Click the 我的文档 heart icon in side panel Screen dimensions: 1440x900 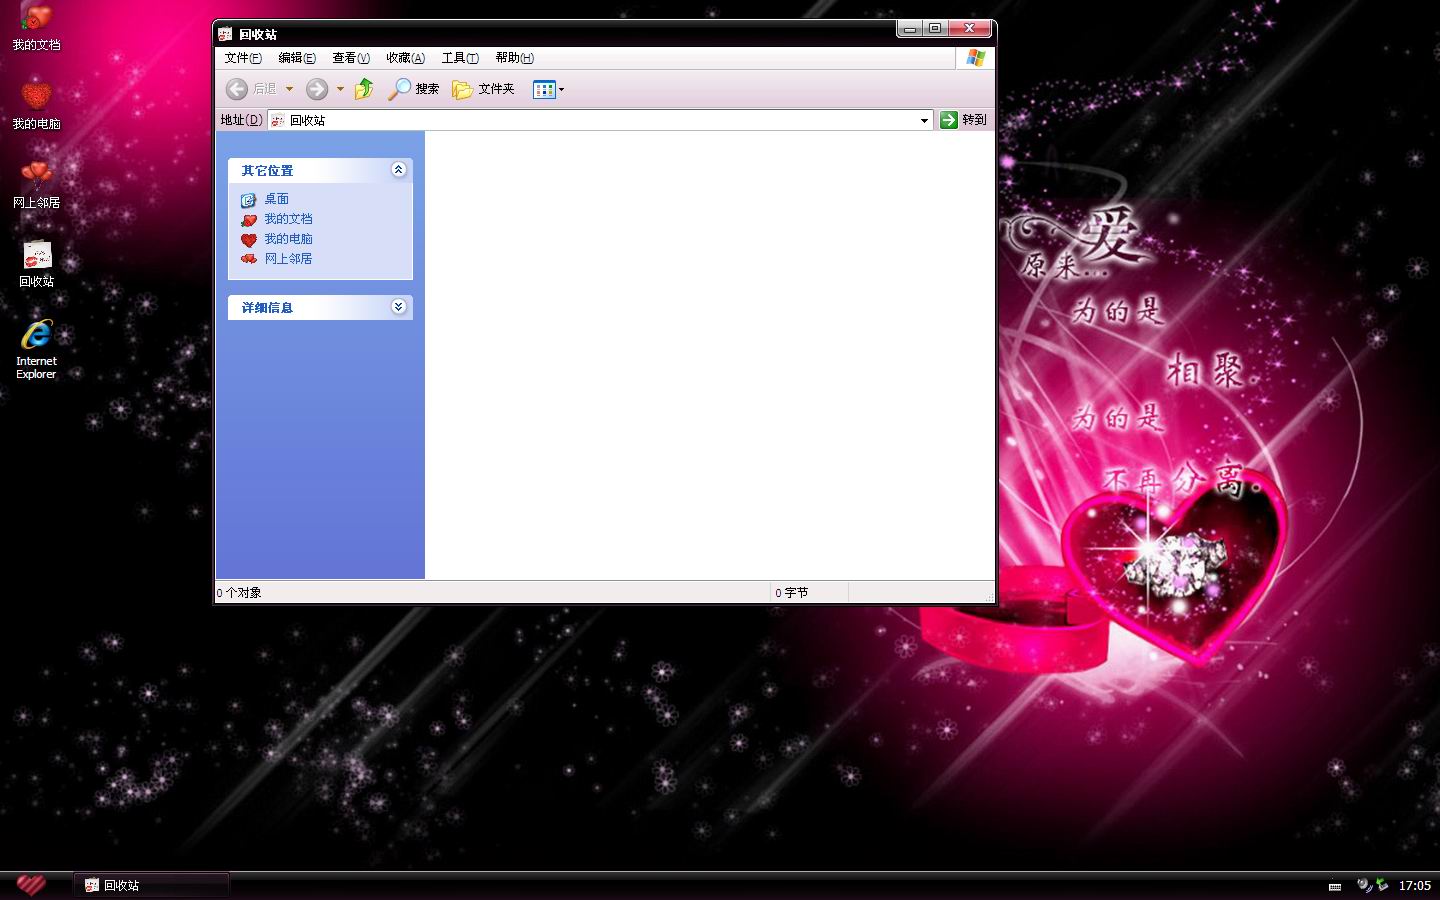pyautogui.click(x=249, y=220)
